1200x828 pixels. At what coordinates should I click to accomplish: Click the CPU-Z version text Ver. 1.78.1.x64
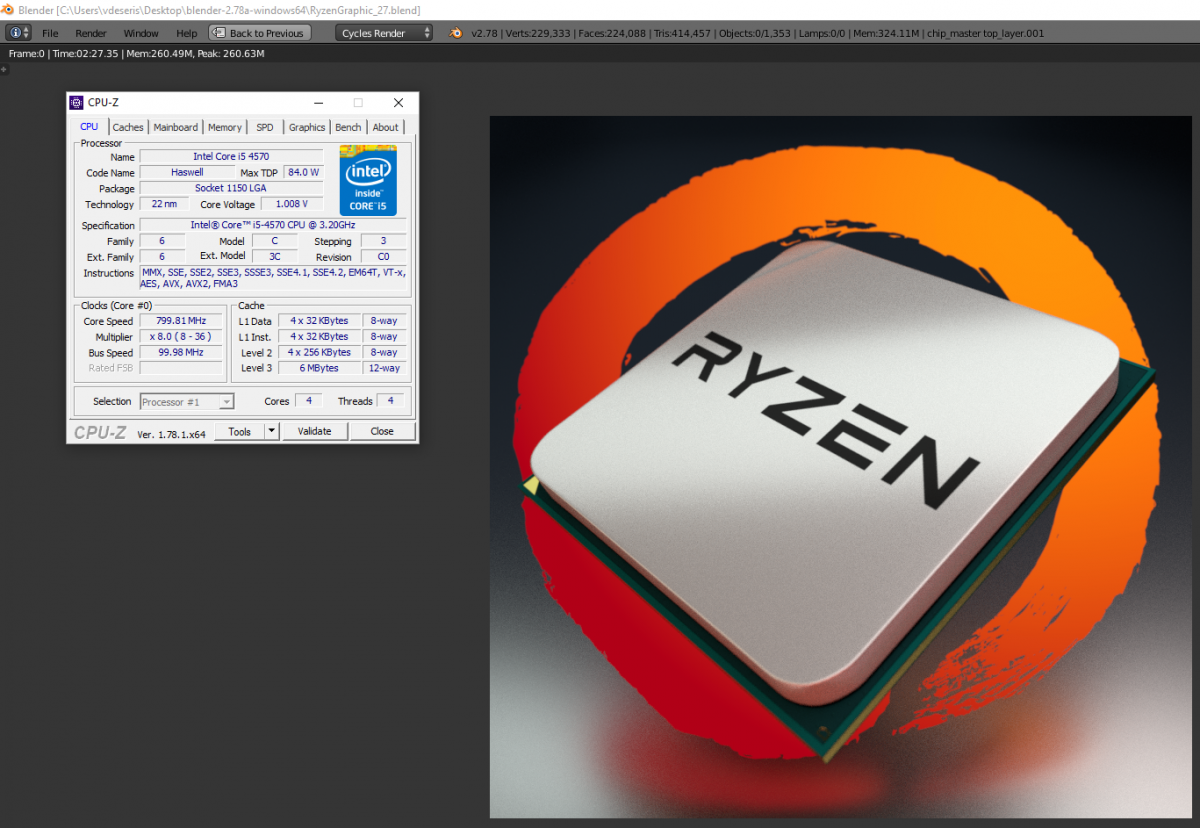[171, 433]
